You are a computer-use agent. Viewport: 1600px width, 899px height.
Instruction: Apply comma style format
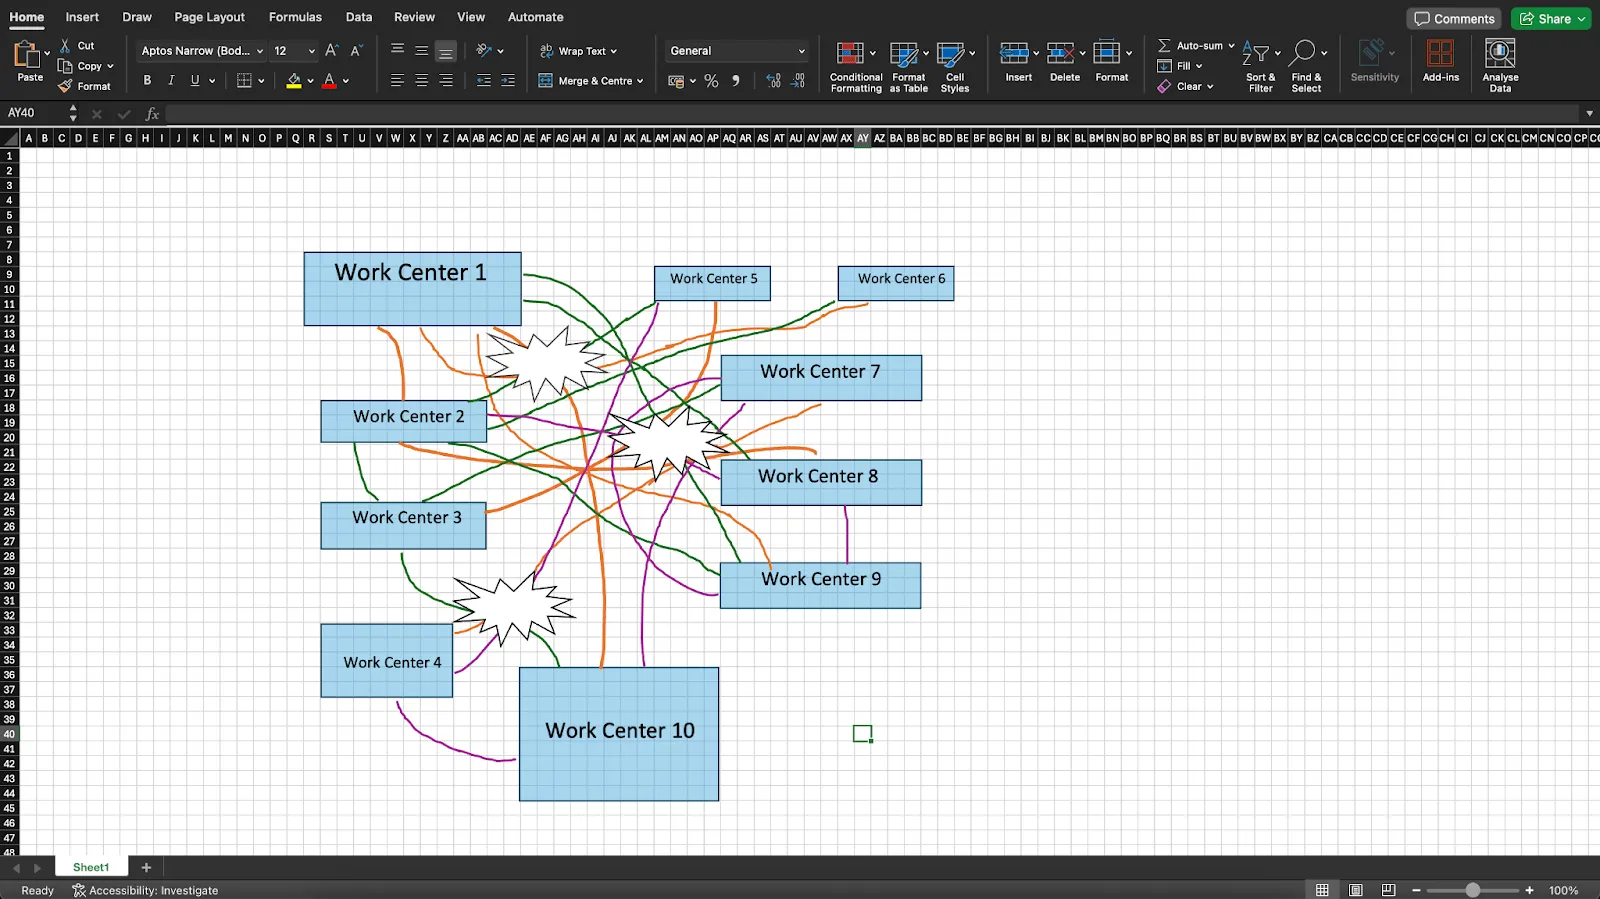coord(736,81)
